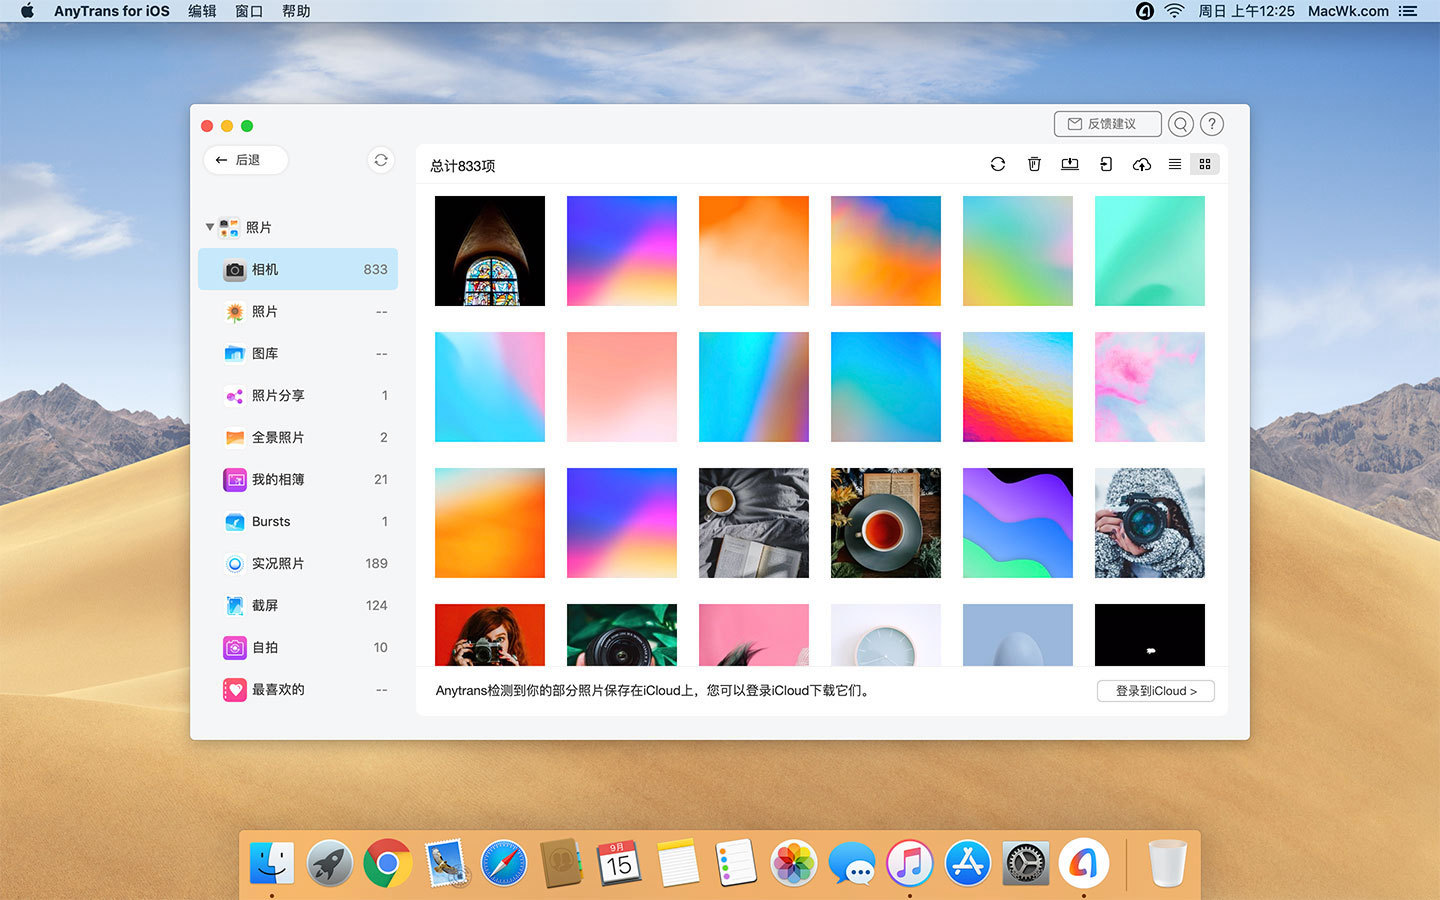Open System Preferences from the dock
1440x900 pixels.
[1025, 863]
